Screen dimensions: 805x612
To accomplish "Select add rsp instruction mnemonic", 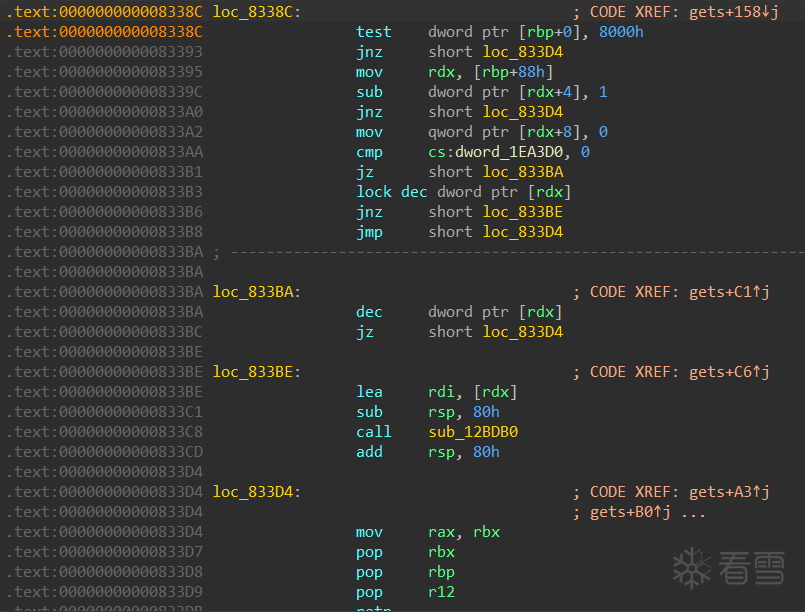I will (369, 452).
